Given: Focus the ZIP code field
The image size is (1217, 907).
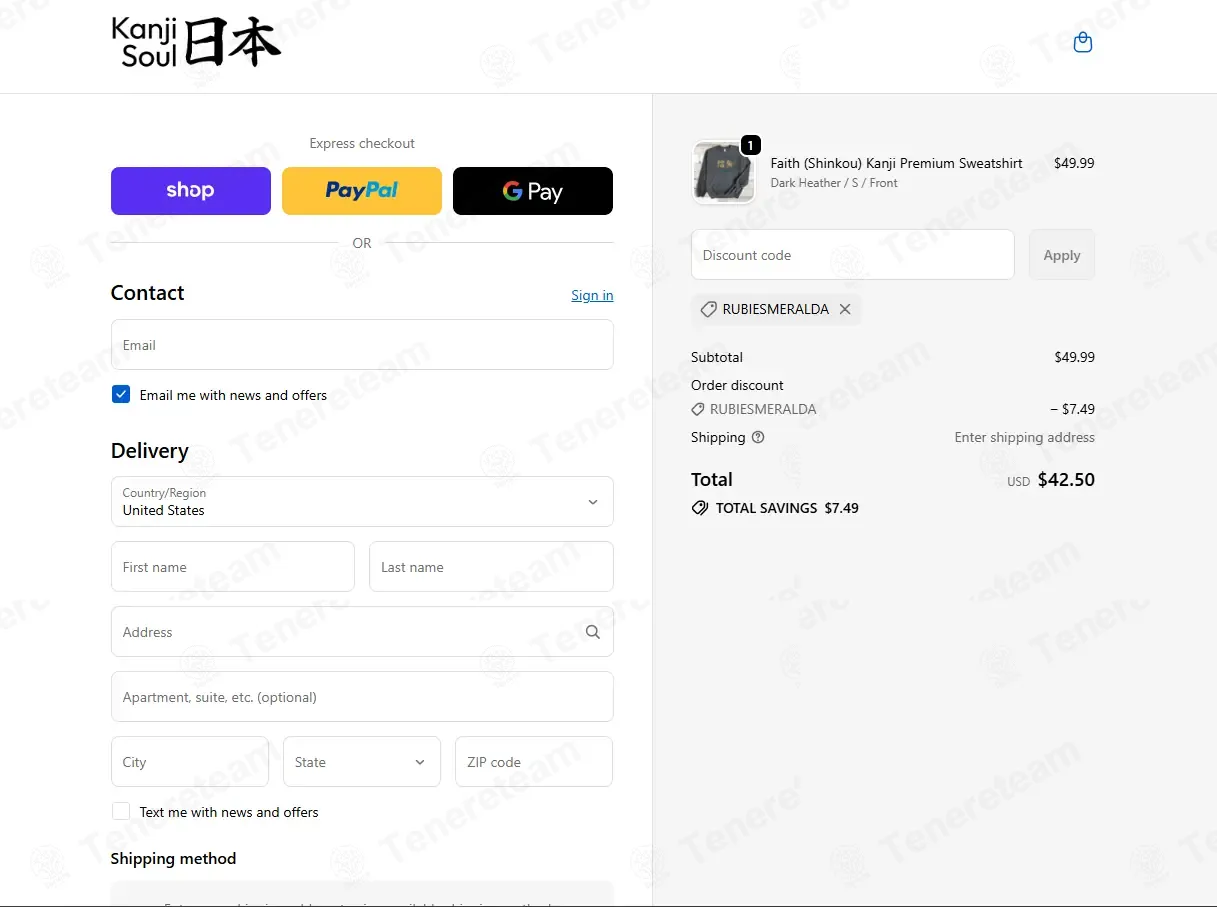Looking at the screenshot, I should [534, 762].
